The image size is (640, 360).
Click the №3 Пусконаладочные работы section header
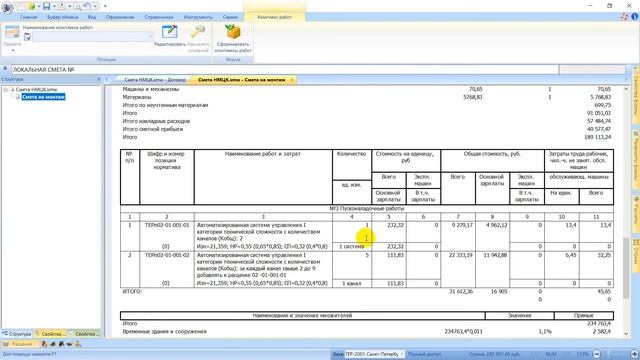coord(367,209)
